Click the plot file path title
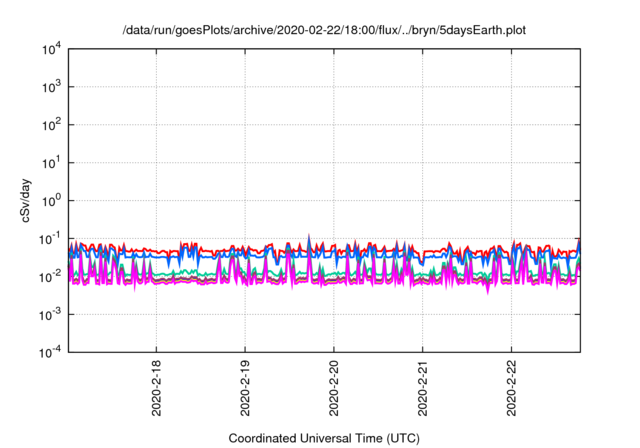The height and width of the screenshot is (448, 640). click(x=324, y=31)
